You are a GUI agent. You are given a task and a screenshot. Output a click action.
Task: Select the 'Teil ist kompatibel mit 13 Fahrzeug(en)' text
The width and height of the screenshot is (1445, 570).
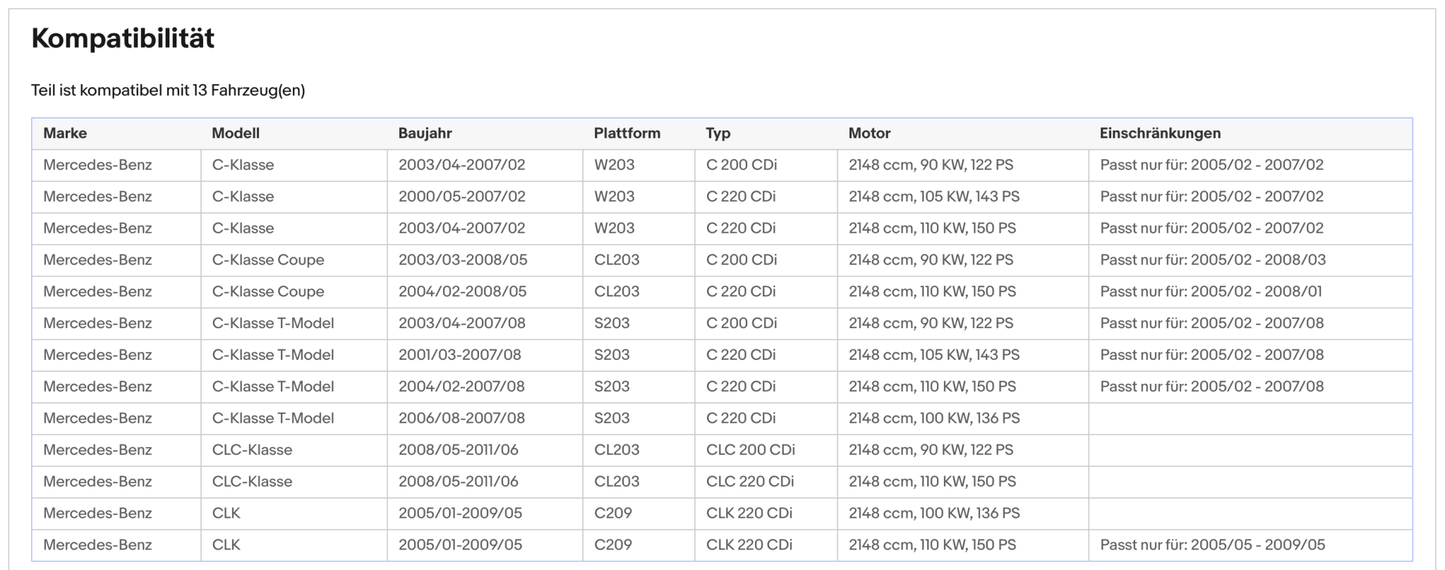(x=168, y=91)
